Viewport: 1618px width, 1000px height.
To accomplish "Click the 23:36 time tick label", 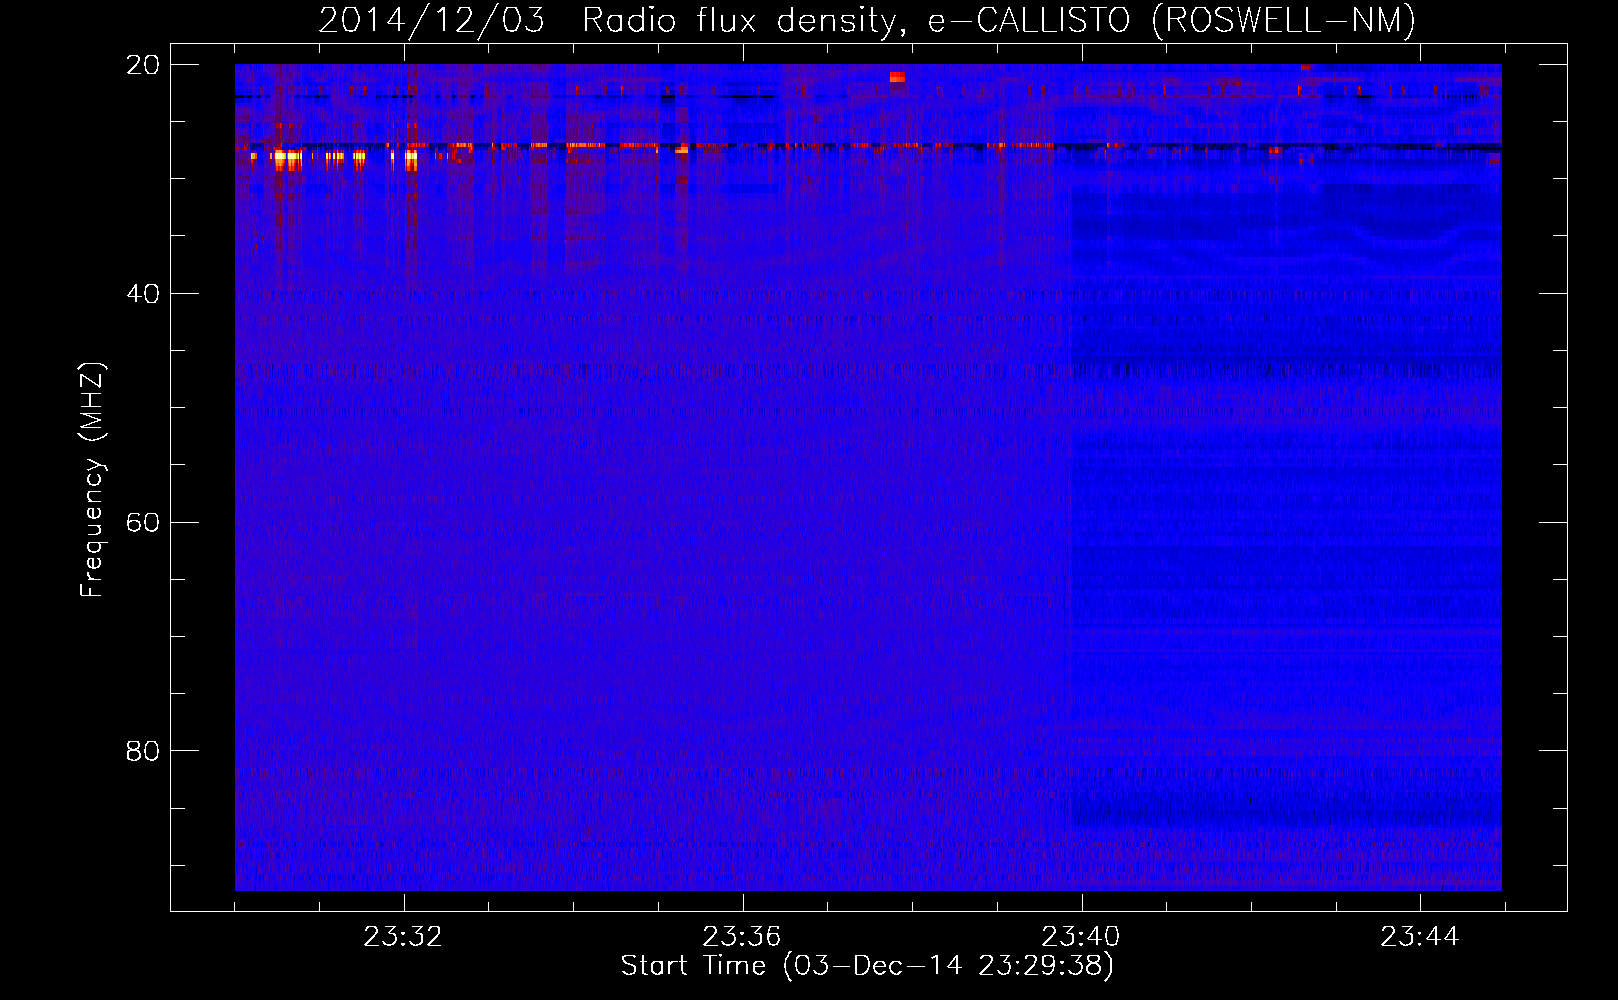I will 741,937.
